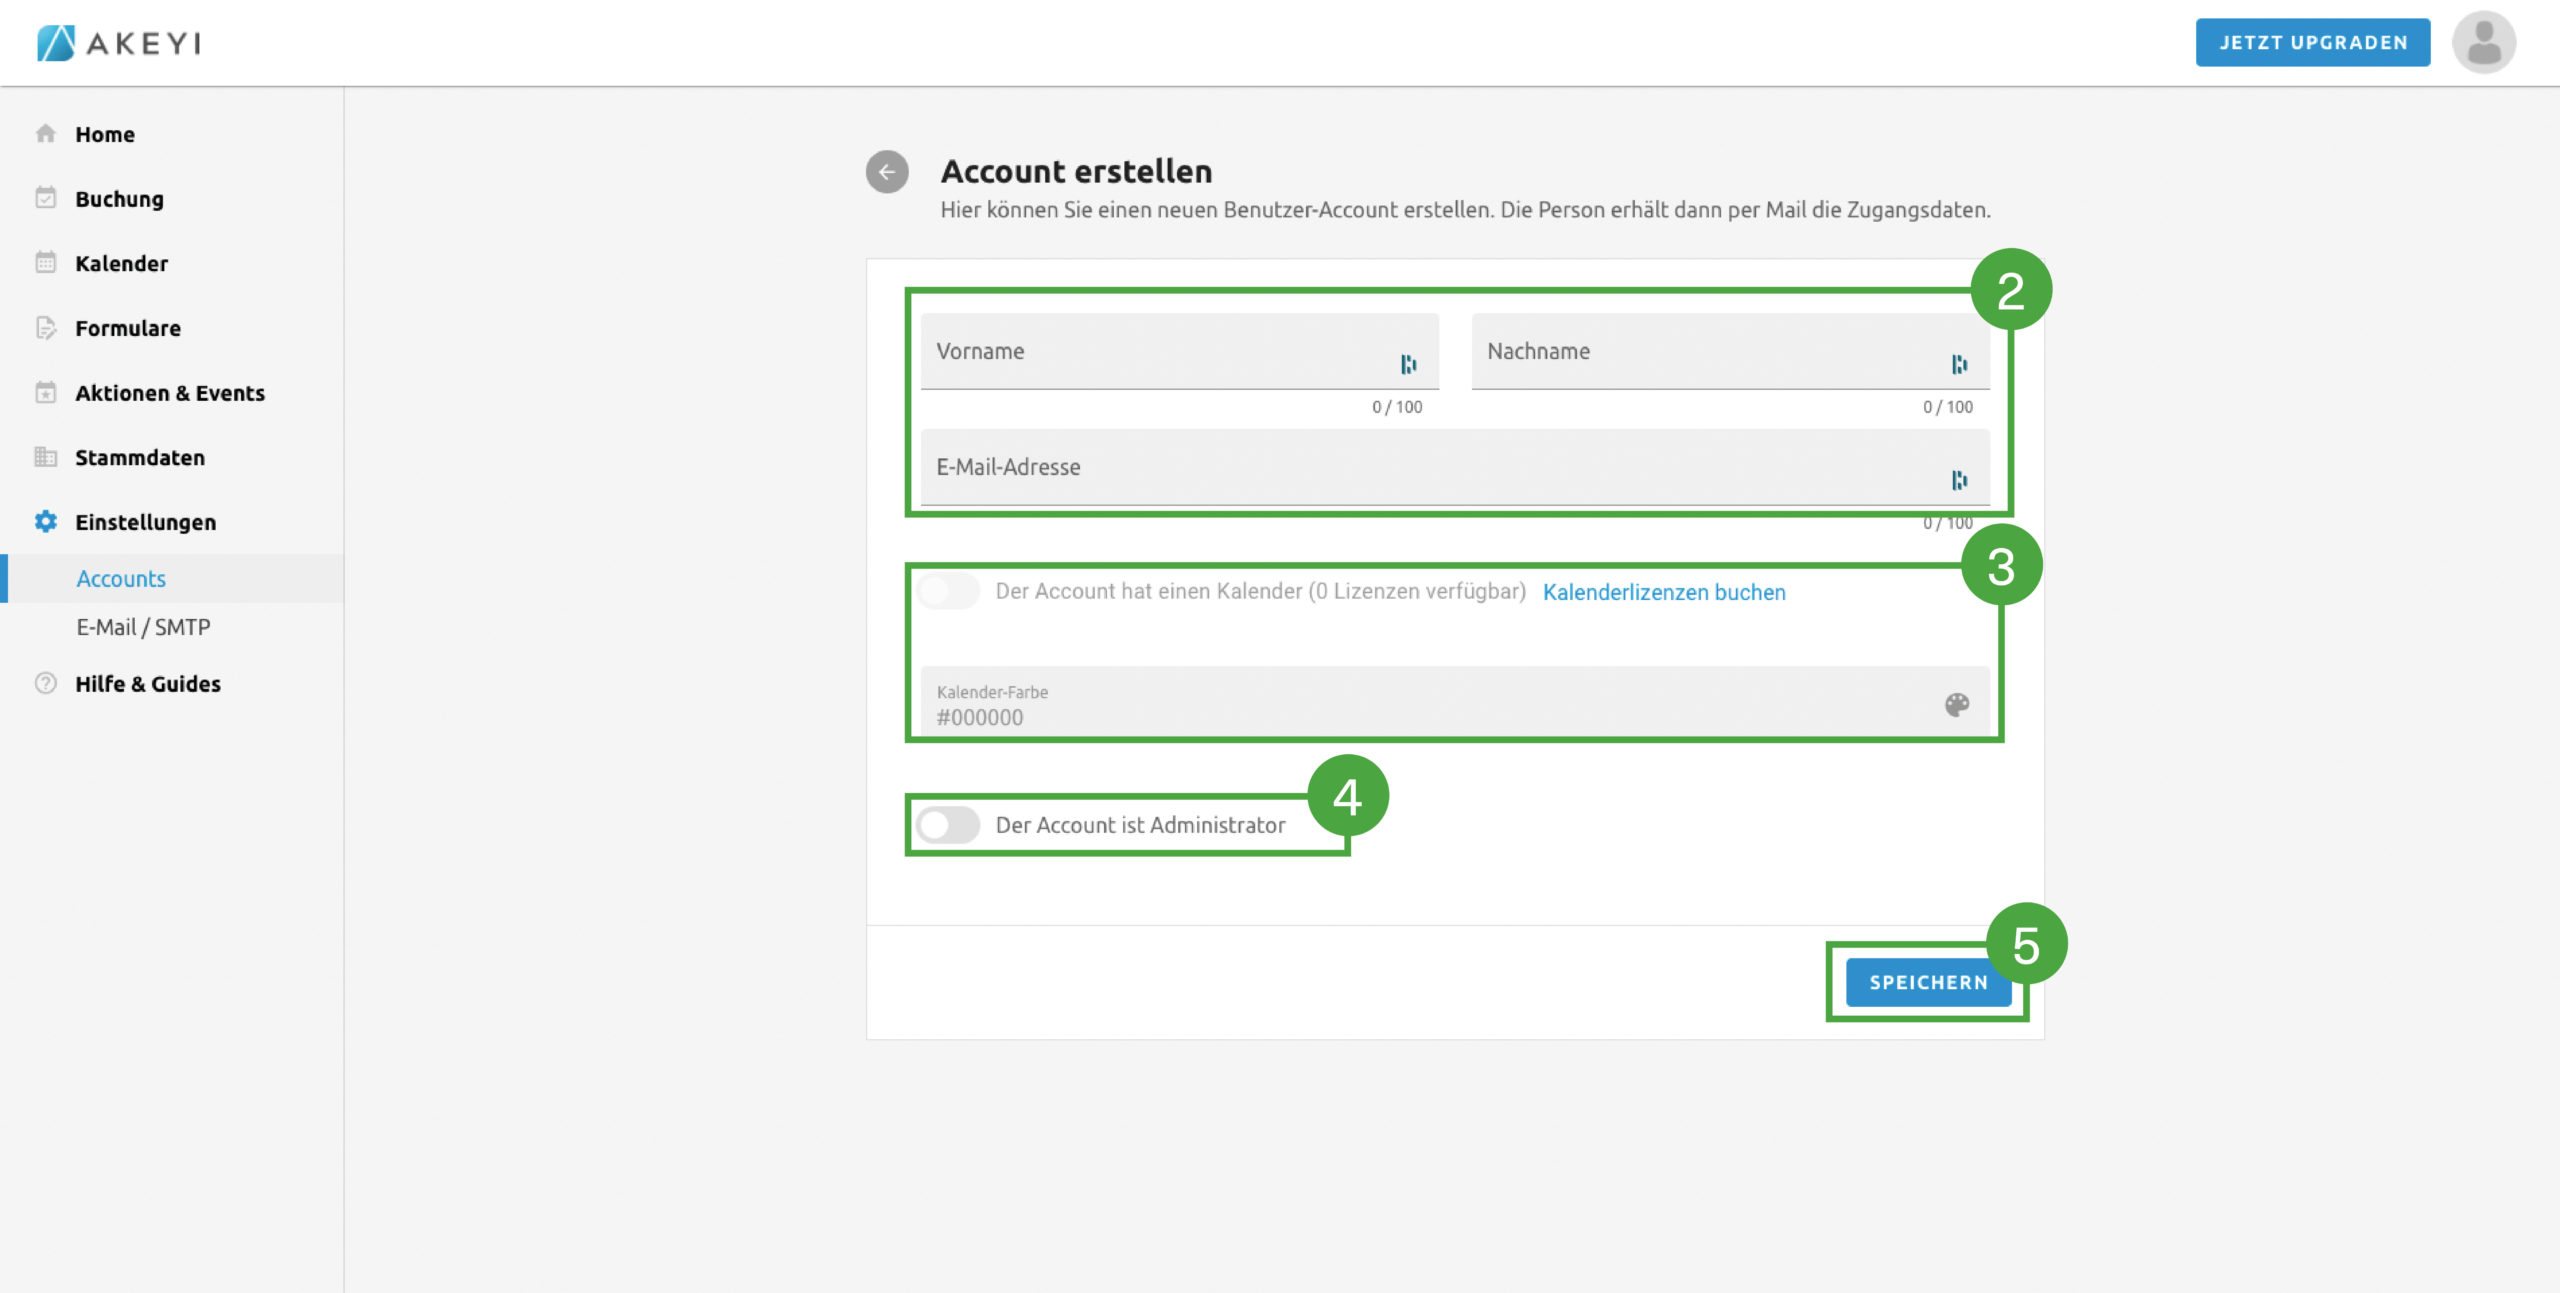Toggle the Der Account hat einen Kalender switch
Viewport: 2560px width, 1293px height.
point(947,591)
